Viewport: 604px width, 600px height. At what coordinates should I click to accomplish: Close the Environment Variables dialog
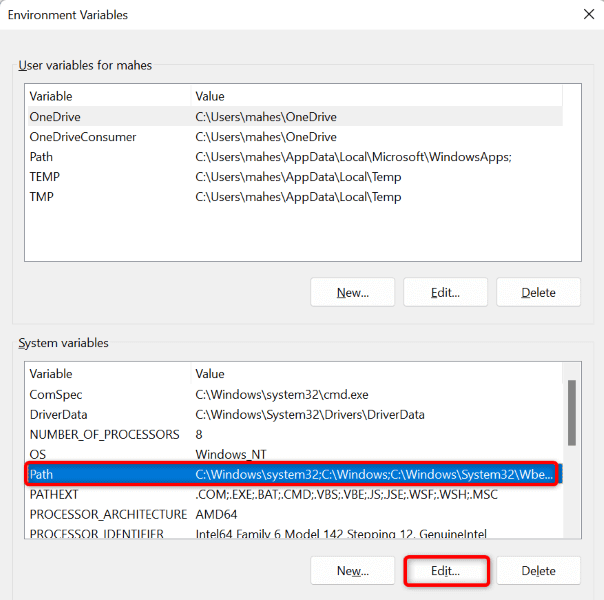[589, 15]
